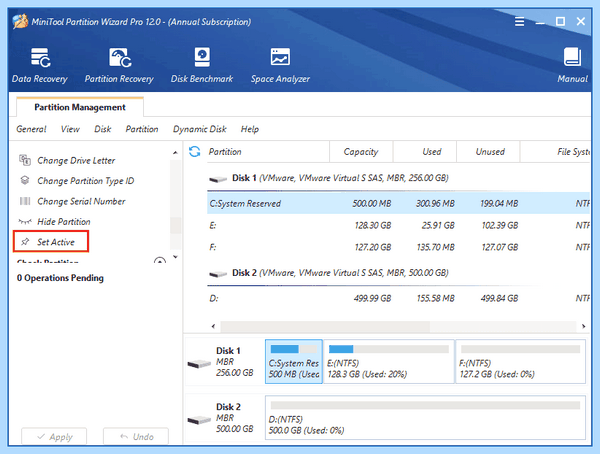Open Disk Benchmark tool
This screenshot has width=600, height=454.
tap(202, 65)
